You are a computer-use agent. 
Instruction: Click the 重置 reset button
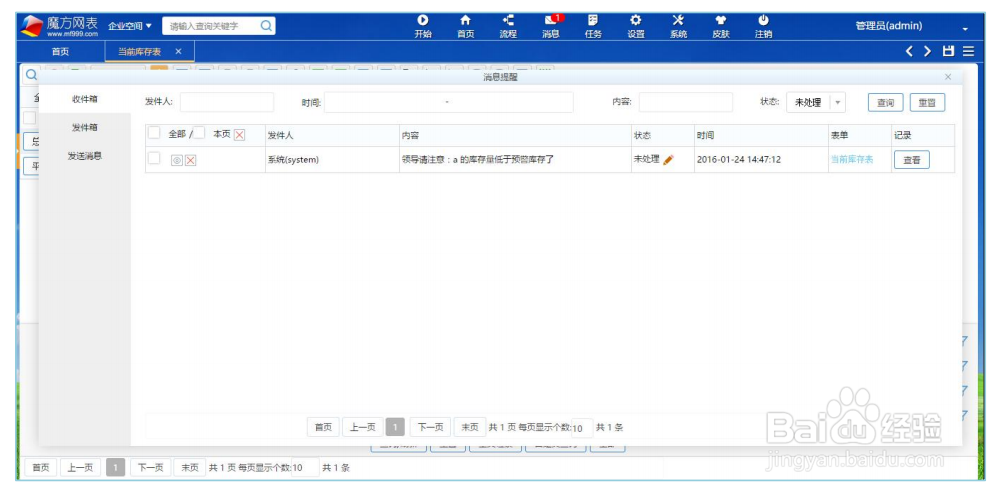(x=927, y=103)
